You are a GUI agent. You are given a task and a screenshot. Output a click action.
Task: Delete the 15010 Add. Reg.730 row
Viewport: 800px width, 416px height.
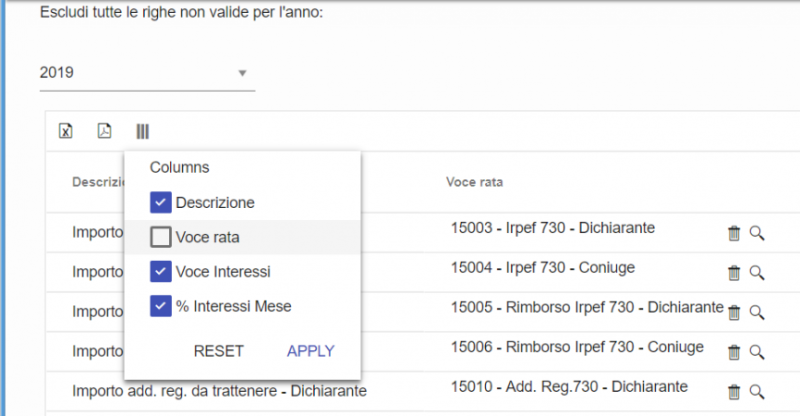[x=734, y=391]
